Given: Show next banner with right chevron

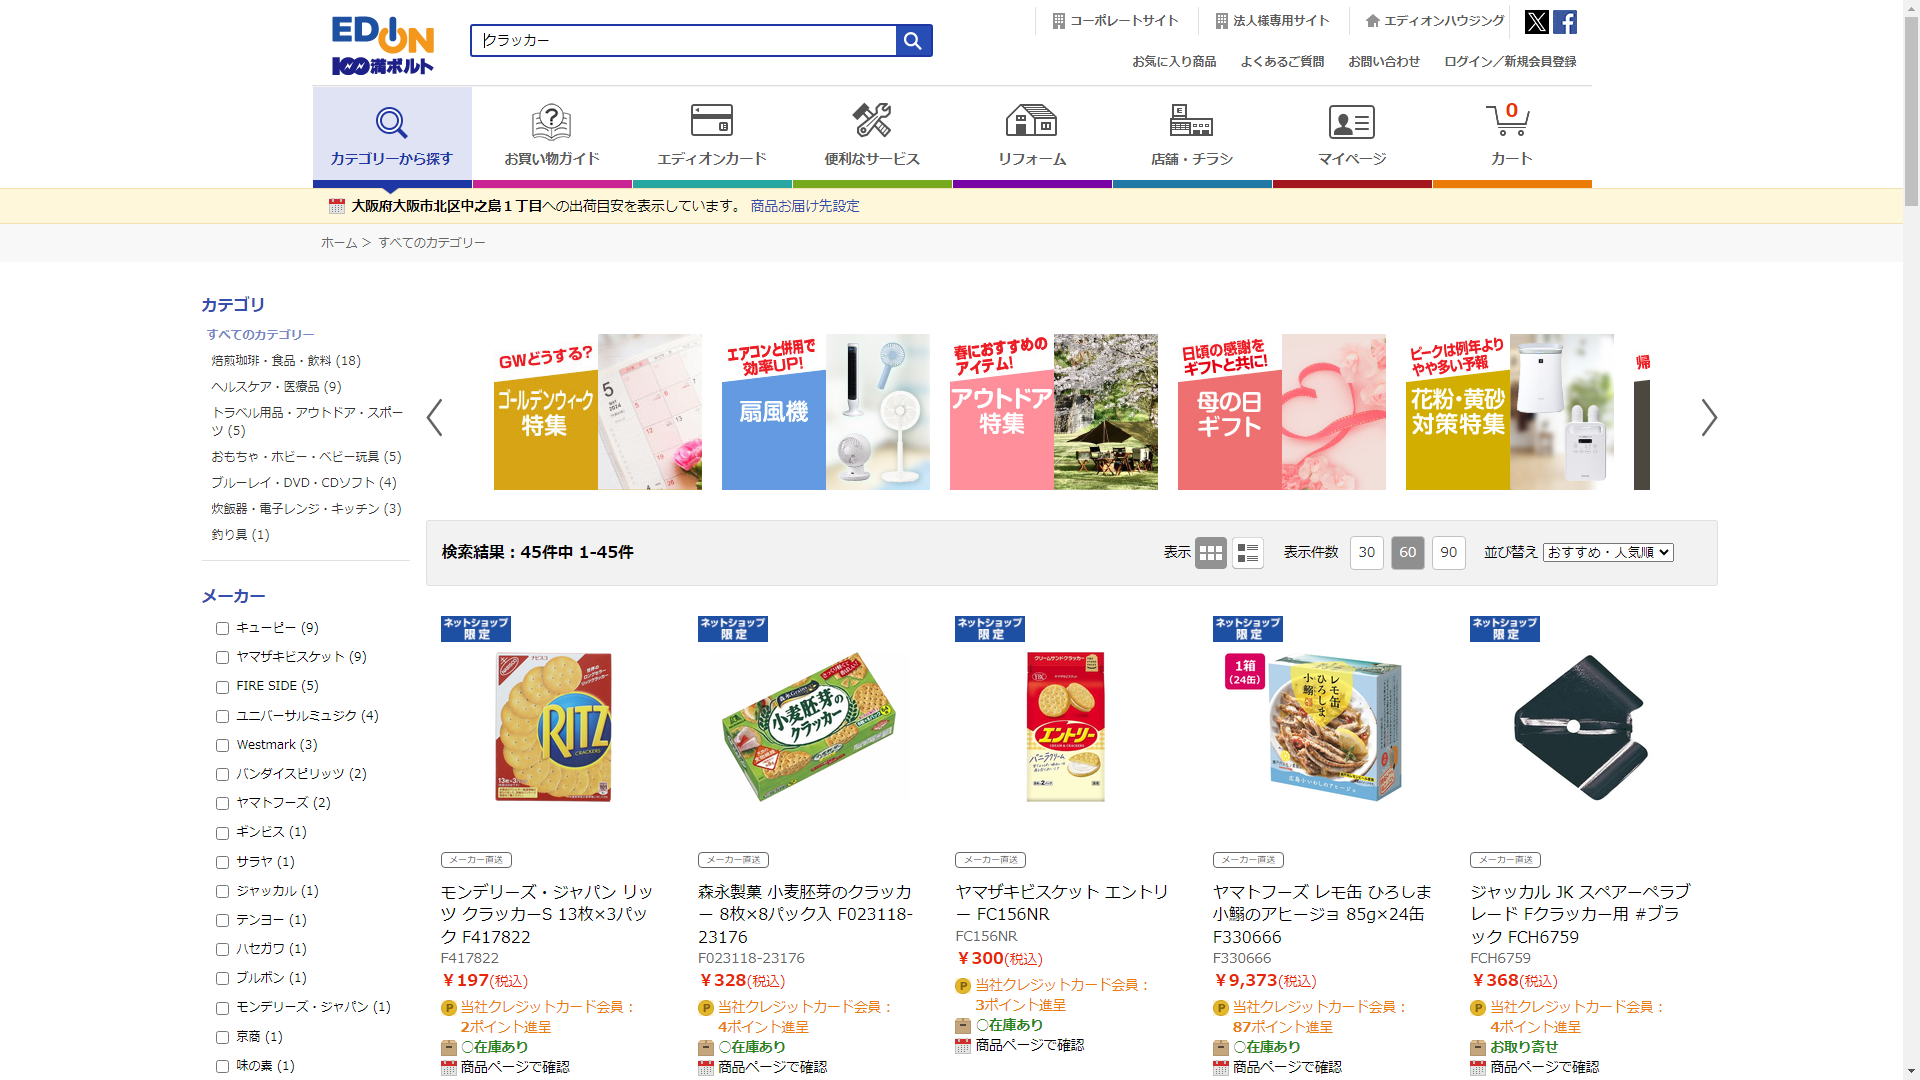Looking at the screenshot, I should pyautogui.click(x=1709, y=417).
